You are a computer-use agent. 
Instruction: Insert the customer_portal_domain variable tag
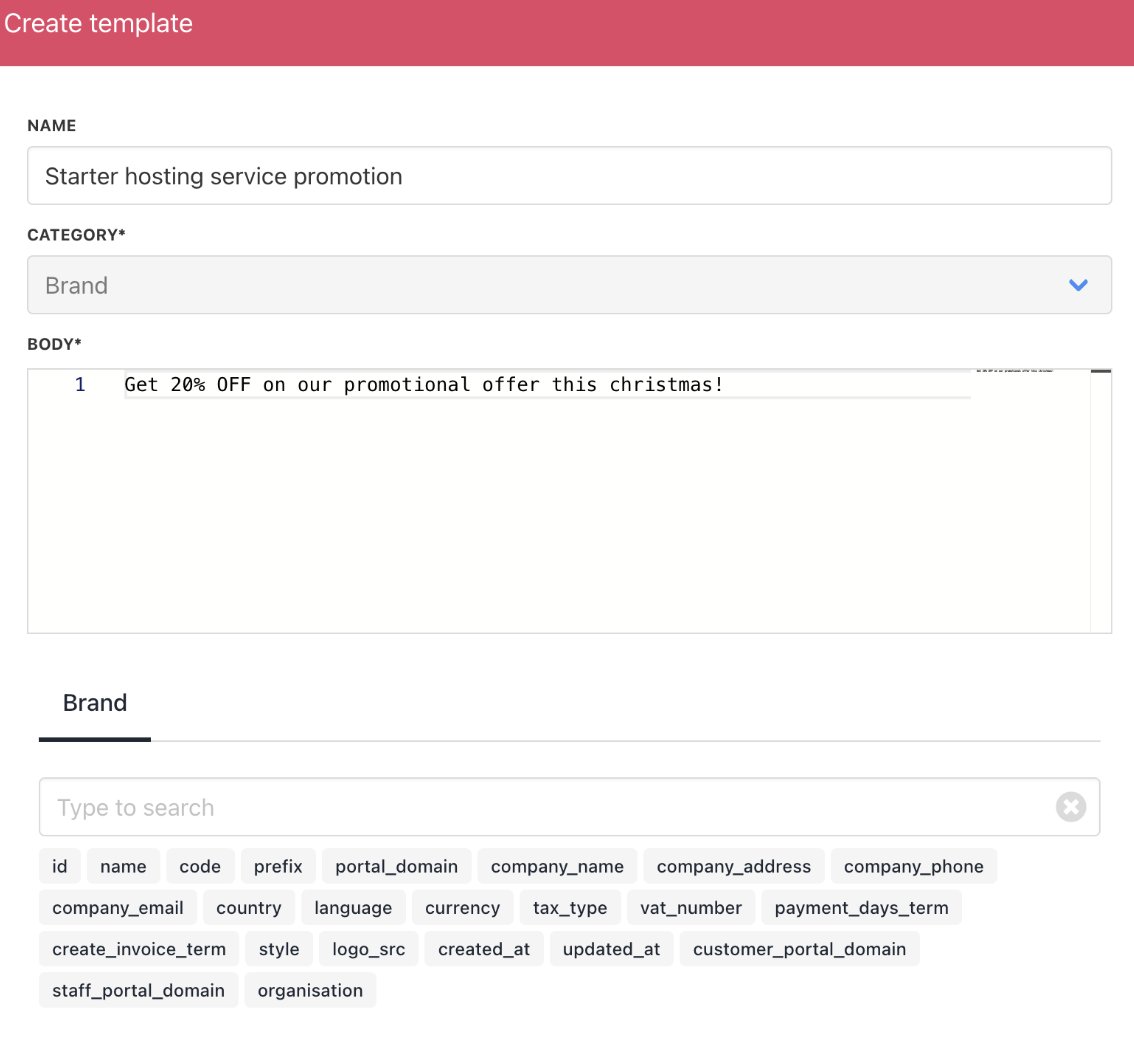click(799, 949)
